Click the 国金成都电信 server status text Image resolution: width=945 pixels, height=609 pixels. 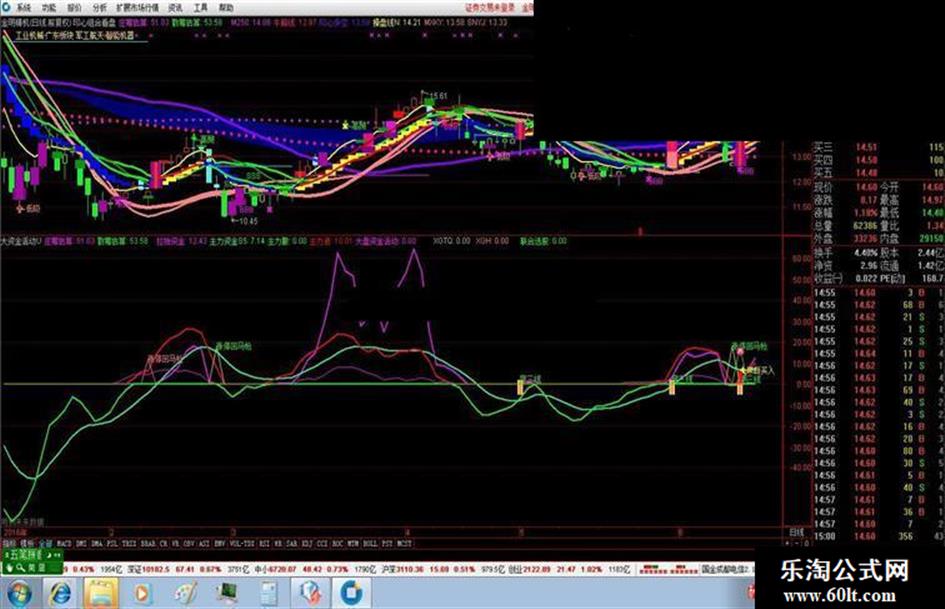click(x=728, y=569)
